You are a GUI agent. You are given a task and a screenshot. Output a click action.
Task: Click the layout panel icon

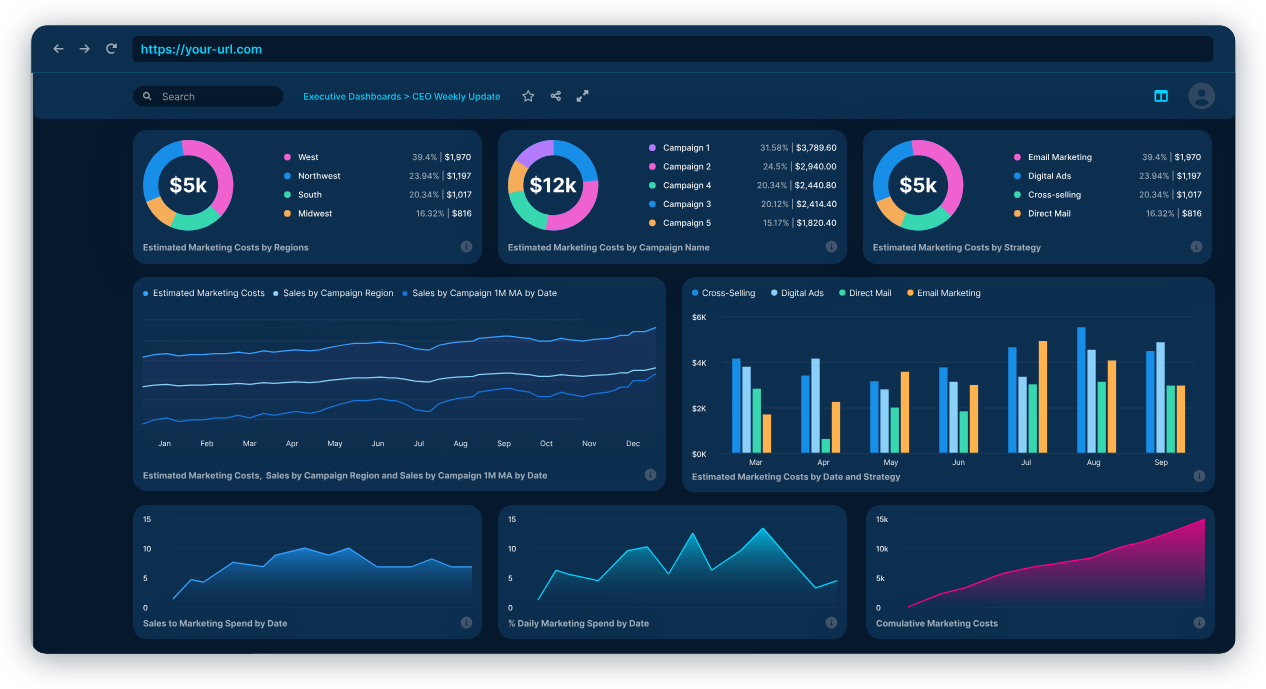tap(1161, 96)
